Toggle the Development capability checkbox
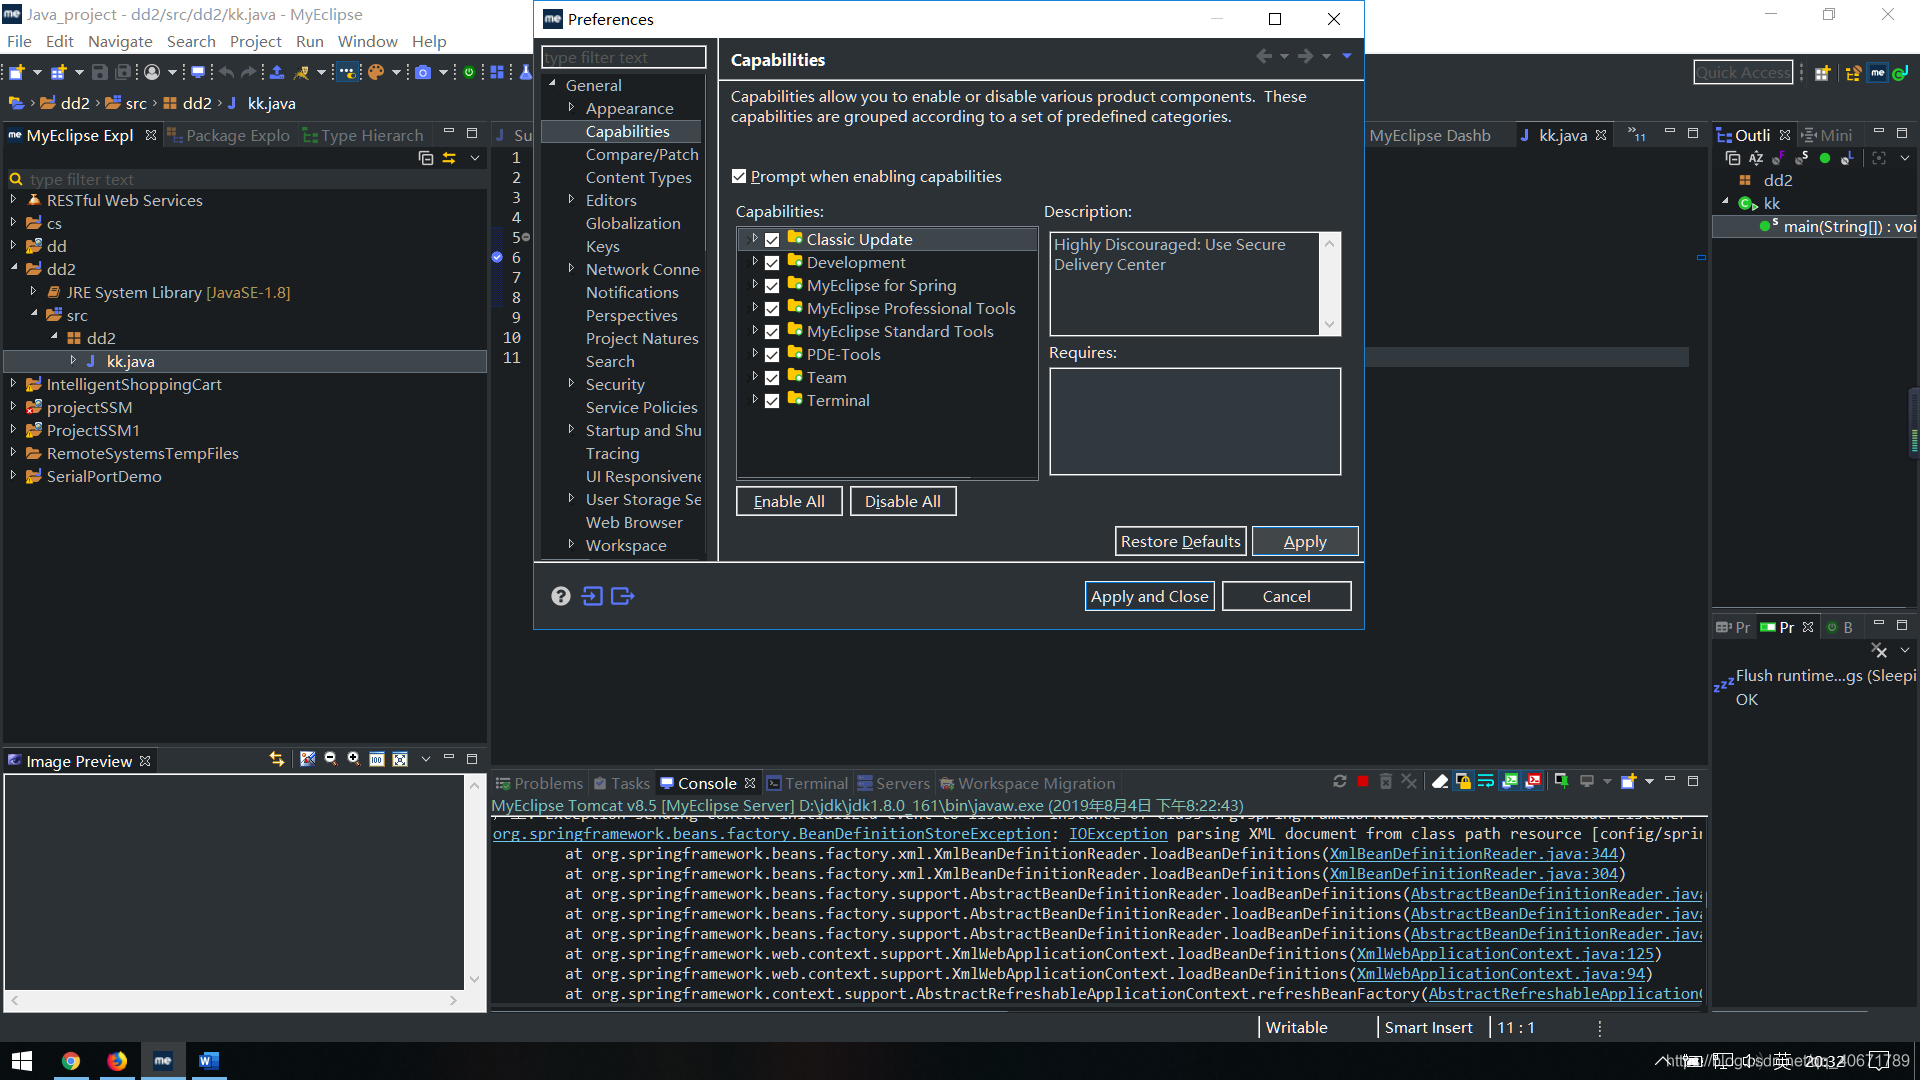This screenshot has width=1920, height=1080. pyautogui.click(x=770, y=262)
